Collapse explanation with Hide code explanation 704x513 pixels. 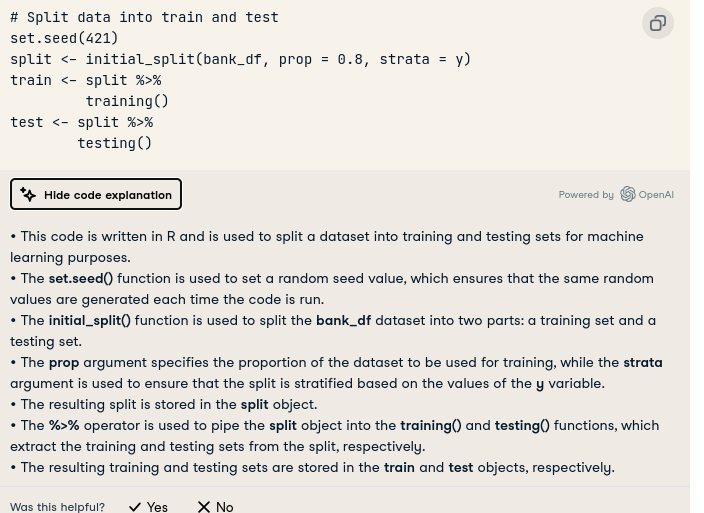(96, 194)
